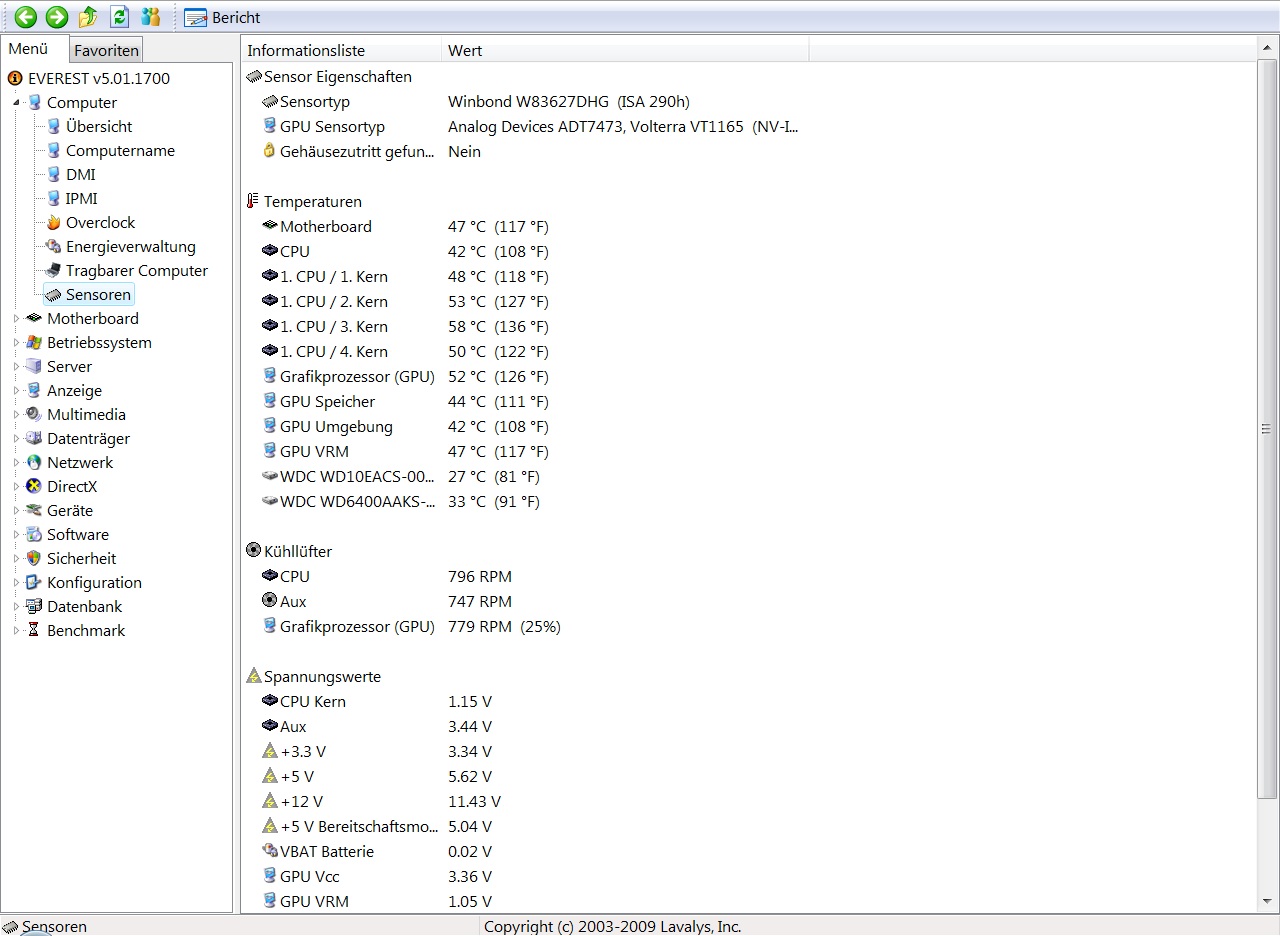Select EVEREST v5.01.1700 root node
The image size is (1280, 936).
[99, 78]
